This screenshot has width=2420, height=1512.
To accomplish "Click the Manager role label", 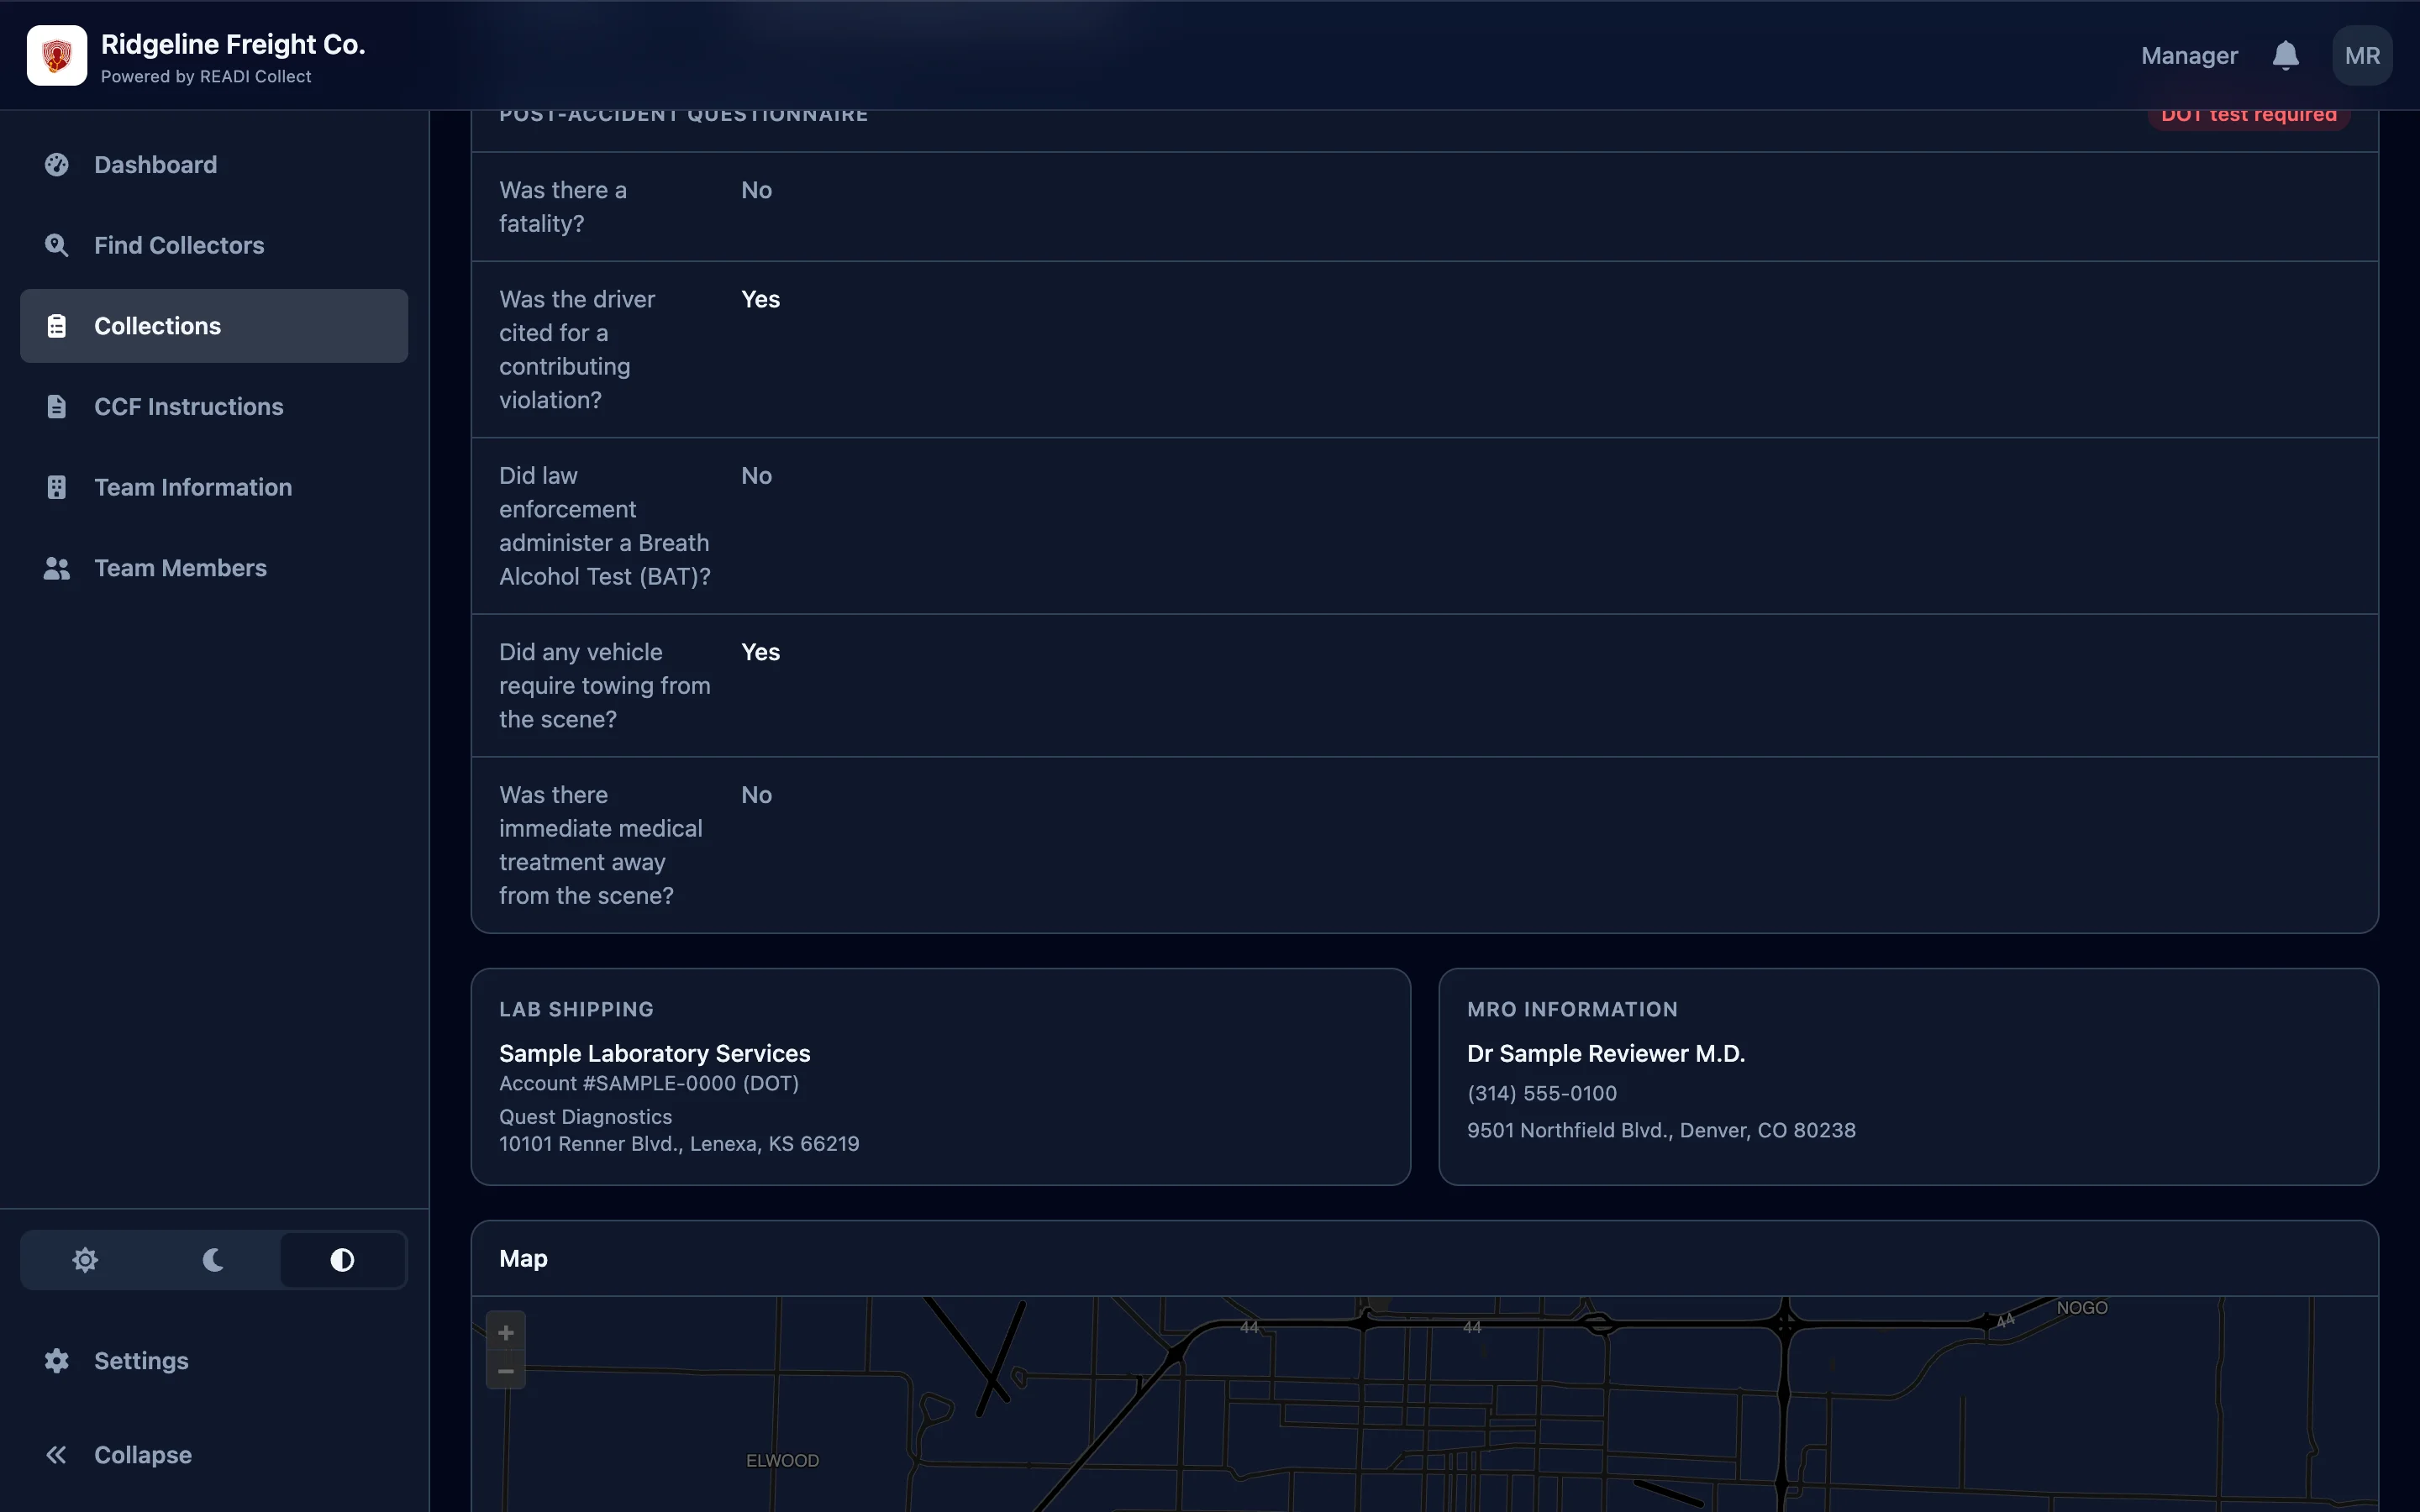I will coord(2189,56).
